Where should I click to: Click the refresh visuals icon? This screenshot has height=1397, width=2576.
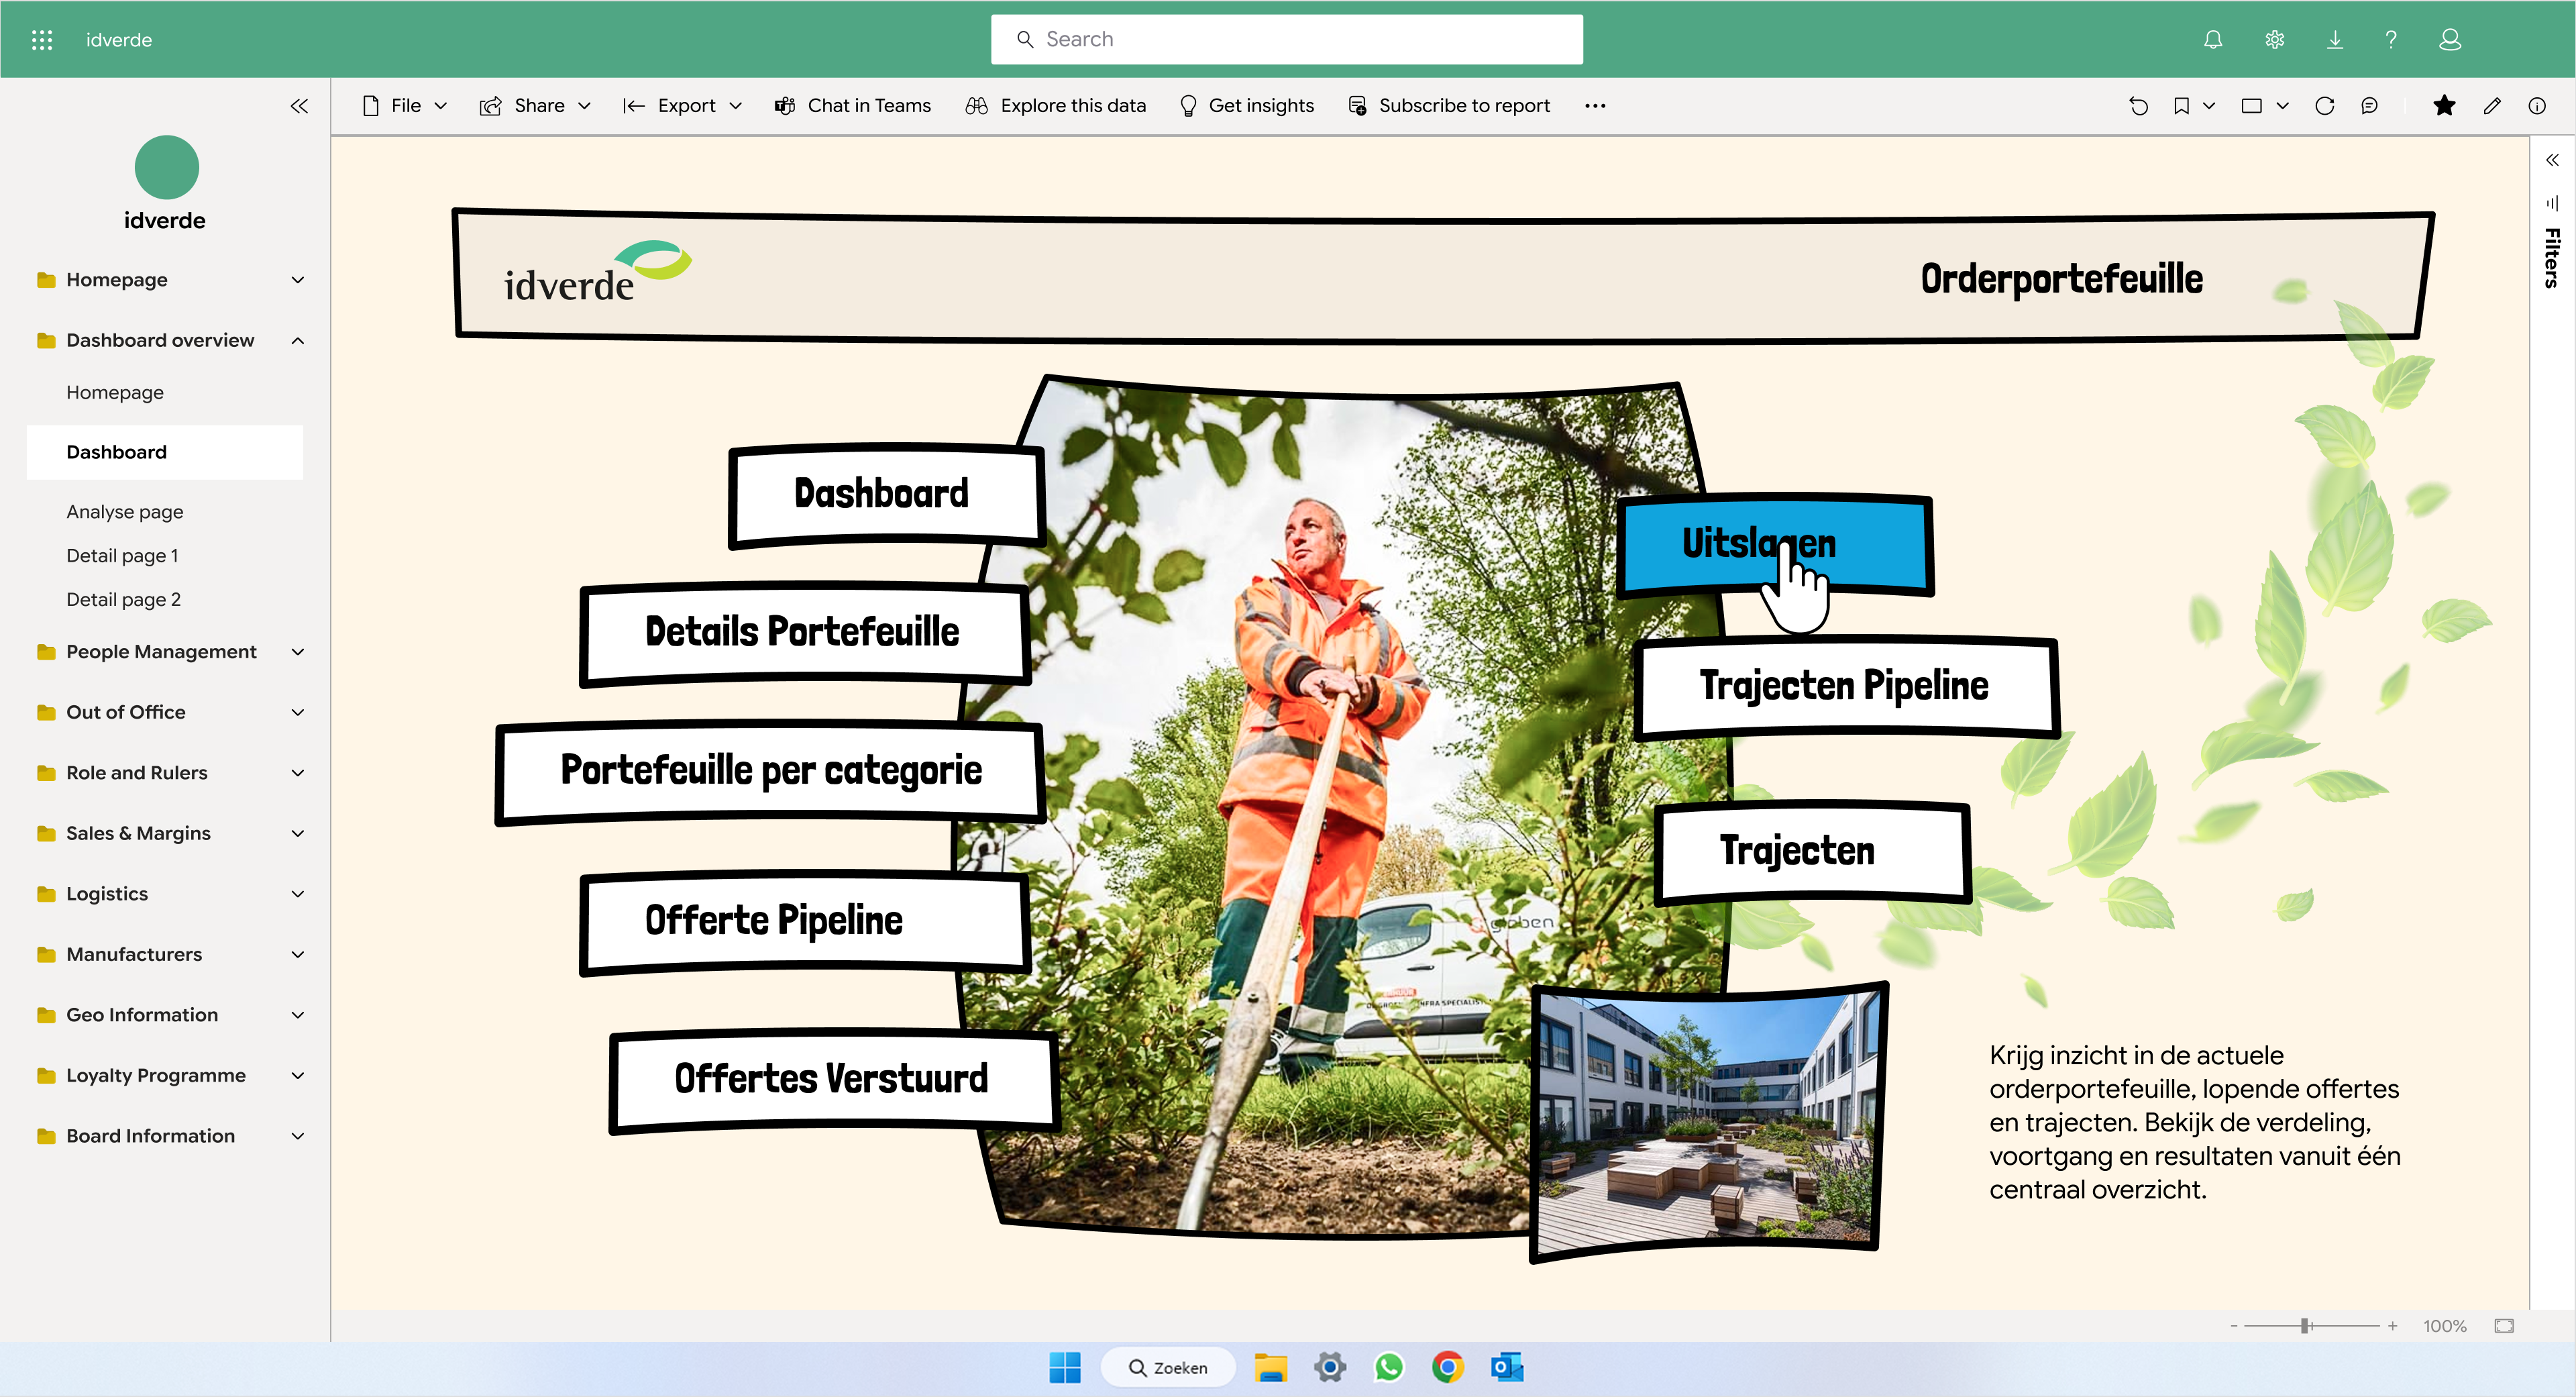(x=2324, y=106)
